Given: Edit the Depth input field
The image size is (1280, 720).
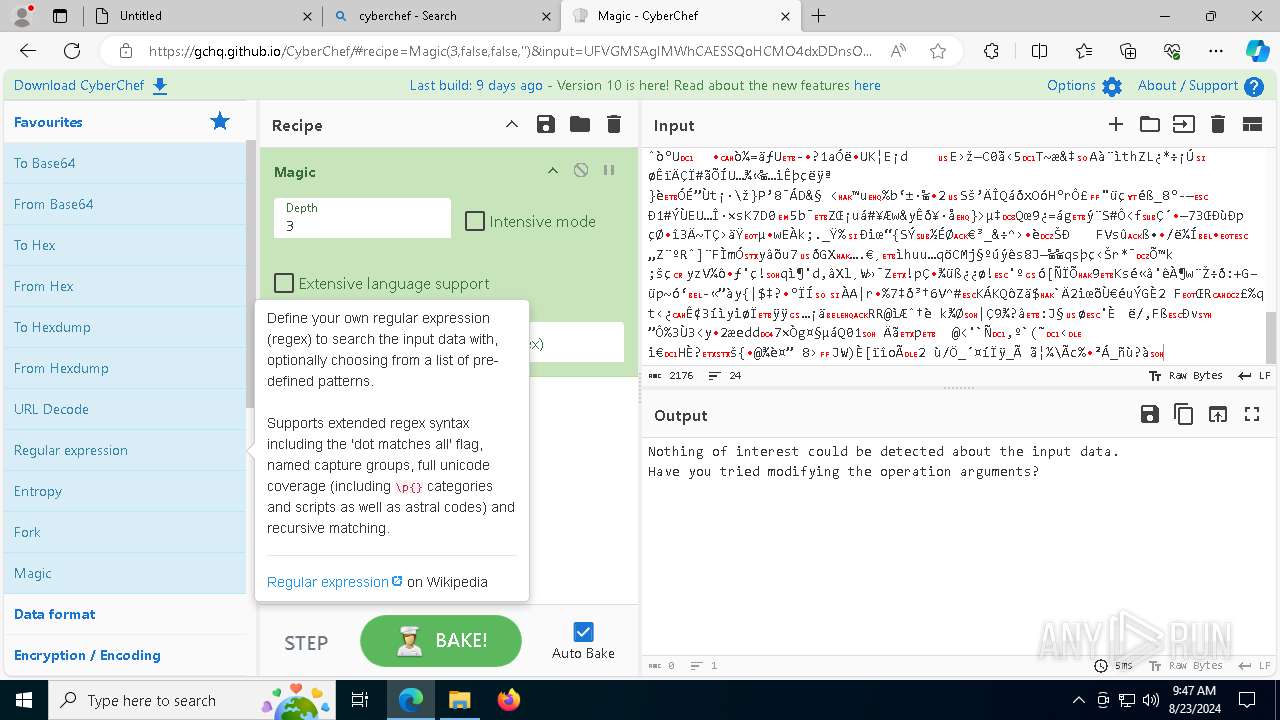Looking at the screenshot, I should tap(362, 218).
